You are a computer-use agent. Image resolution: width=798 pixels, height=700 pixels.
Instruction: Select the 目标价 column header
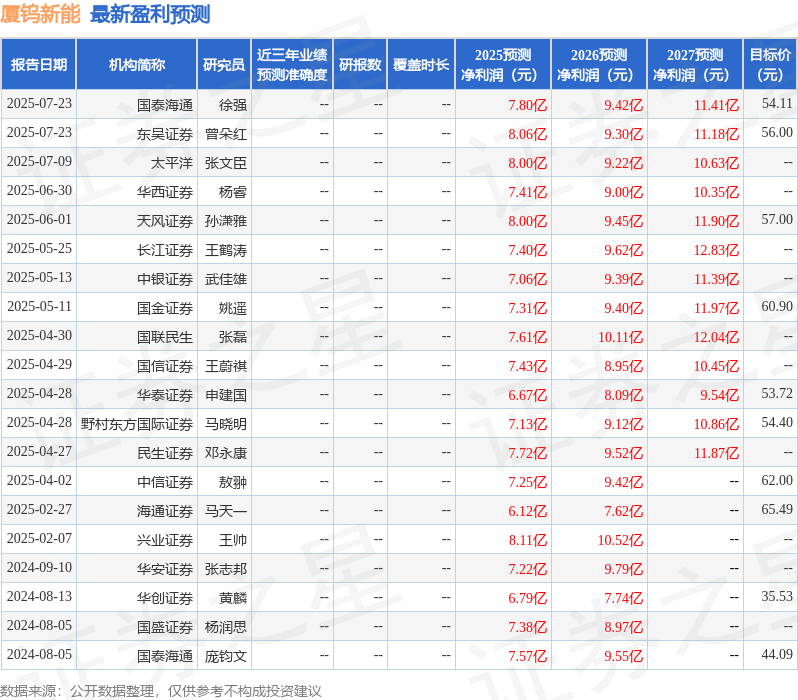pos(771,65)
